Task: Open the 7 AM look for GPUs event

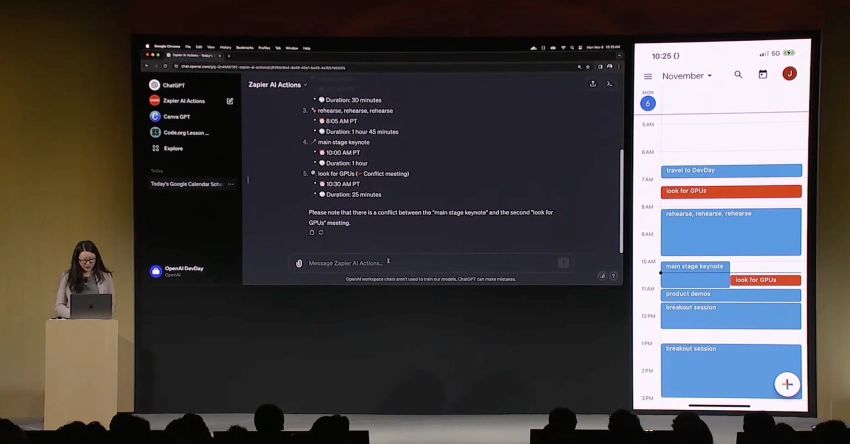Action: tap(731, 191)
